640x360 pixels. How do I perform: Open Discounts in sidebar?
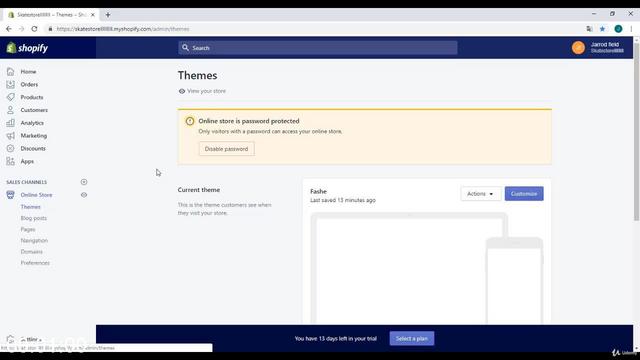tap(33, 149)
